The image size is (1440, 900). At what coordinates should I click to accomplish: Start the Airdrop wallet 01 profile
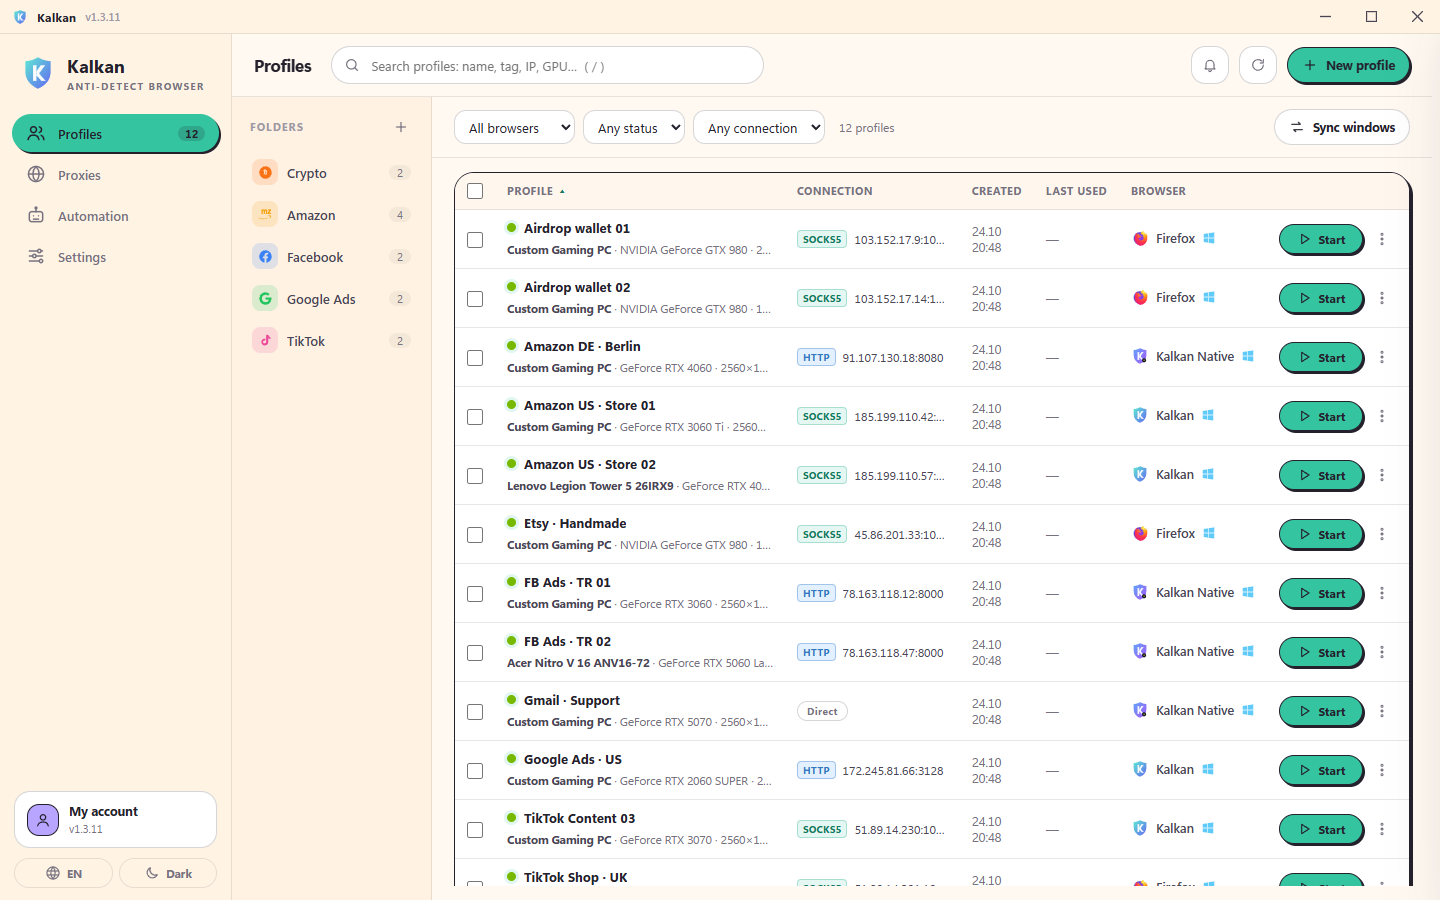pos(1321,240)
